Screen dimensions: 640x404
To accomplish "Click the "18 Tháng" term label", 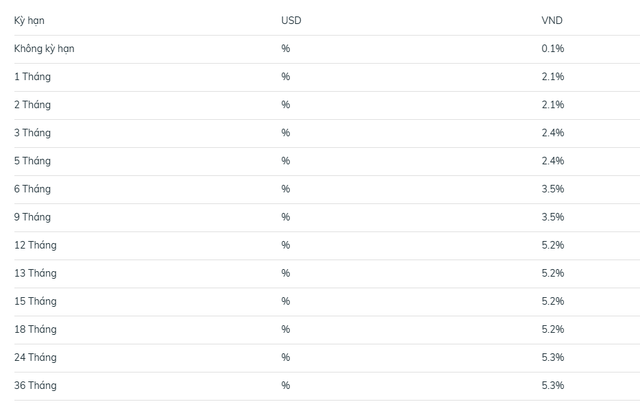I will pyautogui.click(x=36, y=328).
